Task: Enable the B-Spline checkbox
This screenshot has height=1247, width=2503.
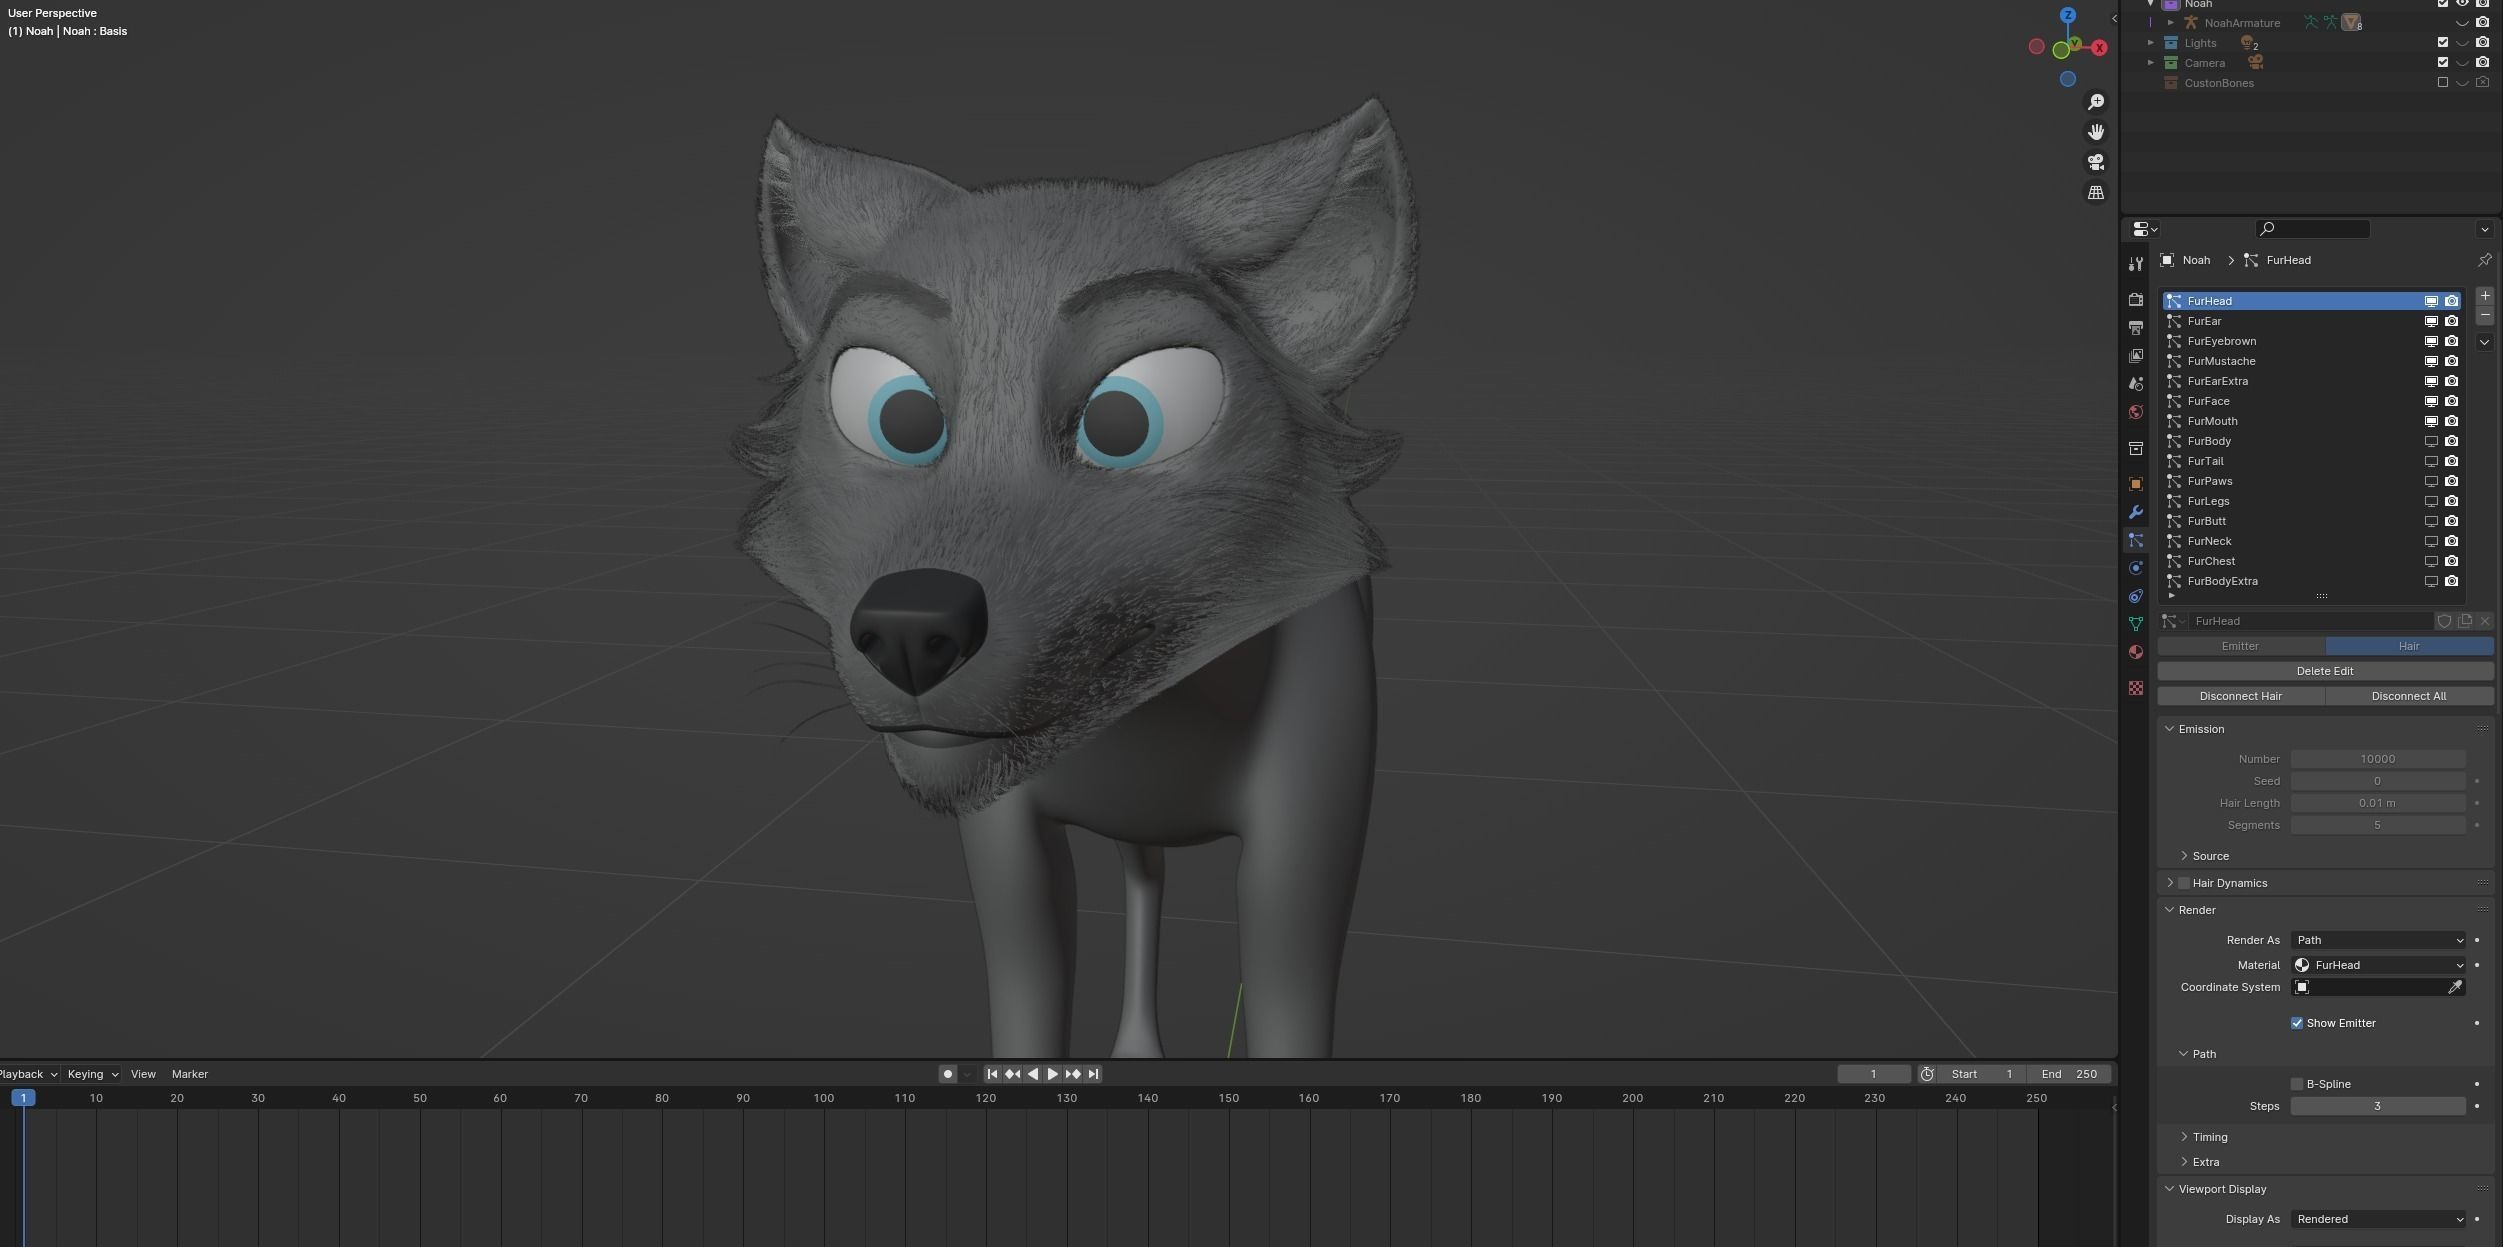Action: (x=2296, y=1084)
